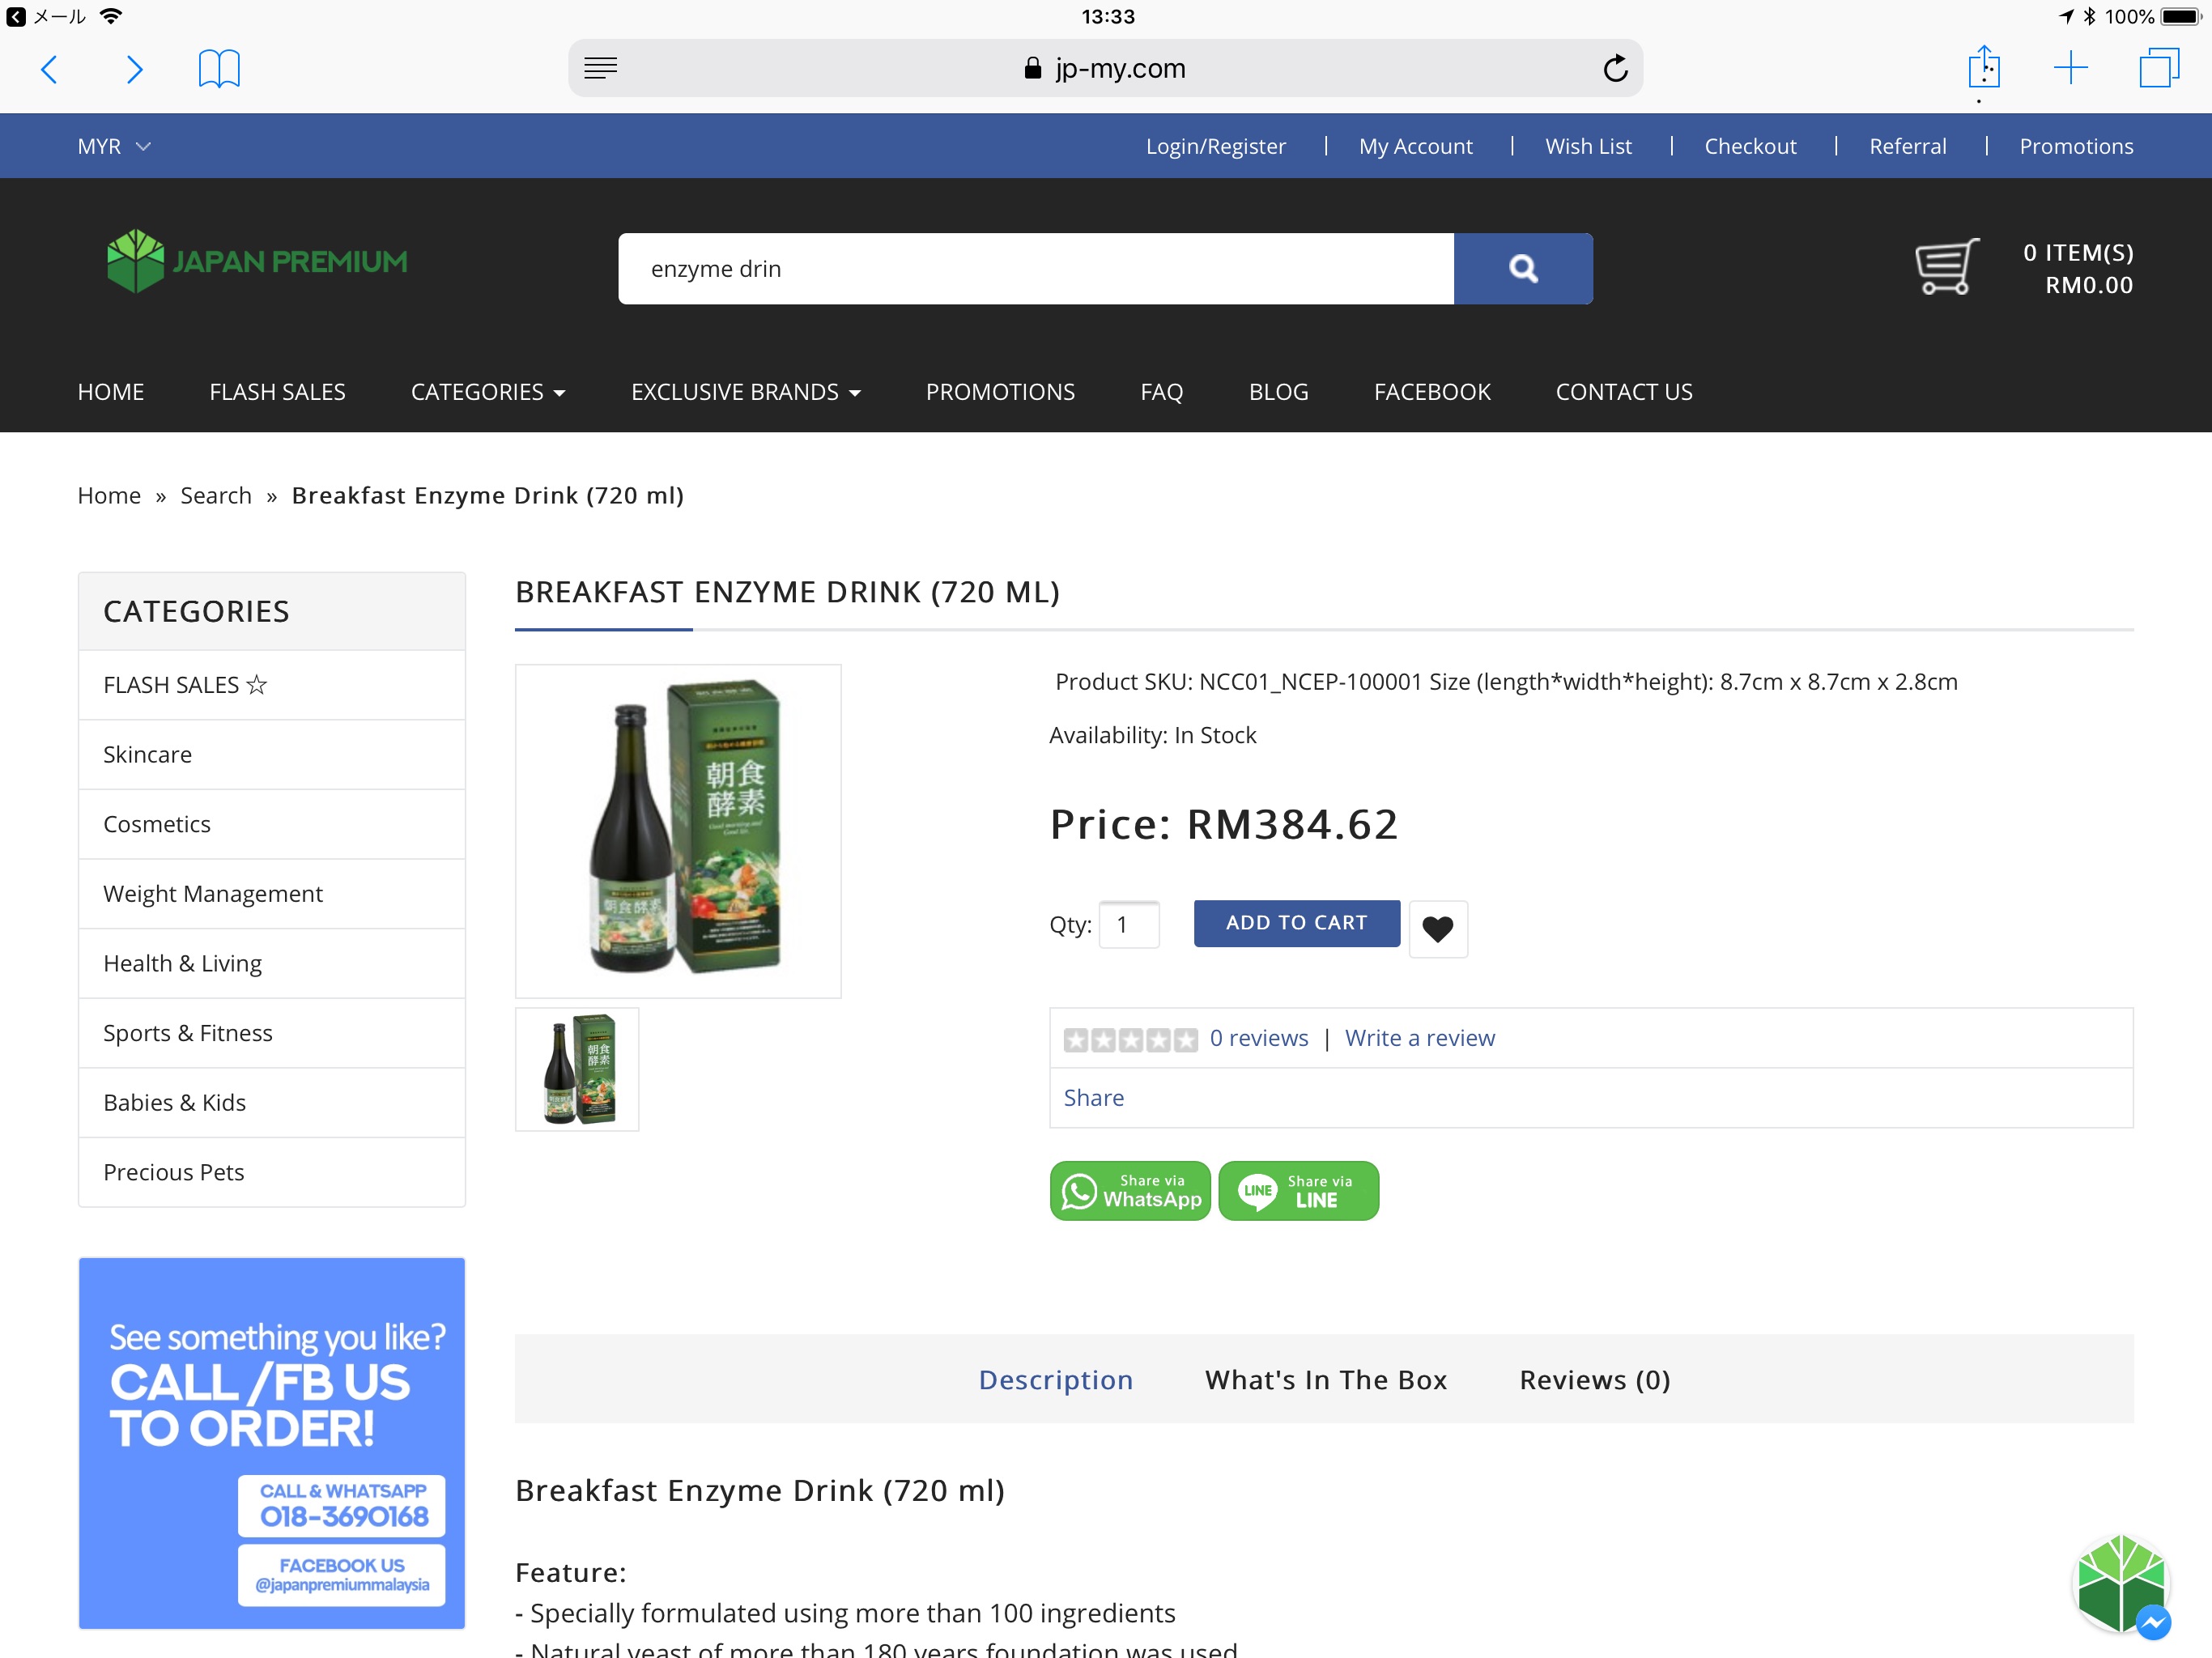This screenshot has height=1658, width=2212.
Task: Return to Mail app via back indicator
Action: [46, 16]
